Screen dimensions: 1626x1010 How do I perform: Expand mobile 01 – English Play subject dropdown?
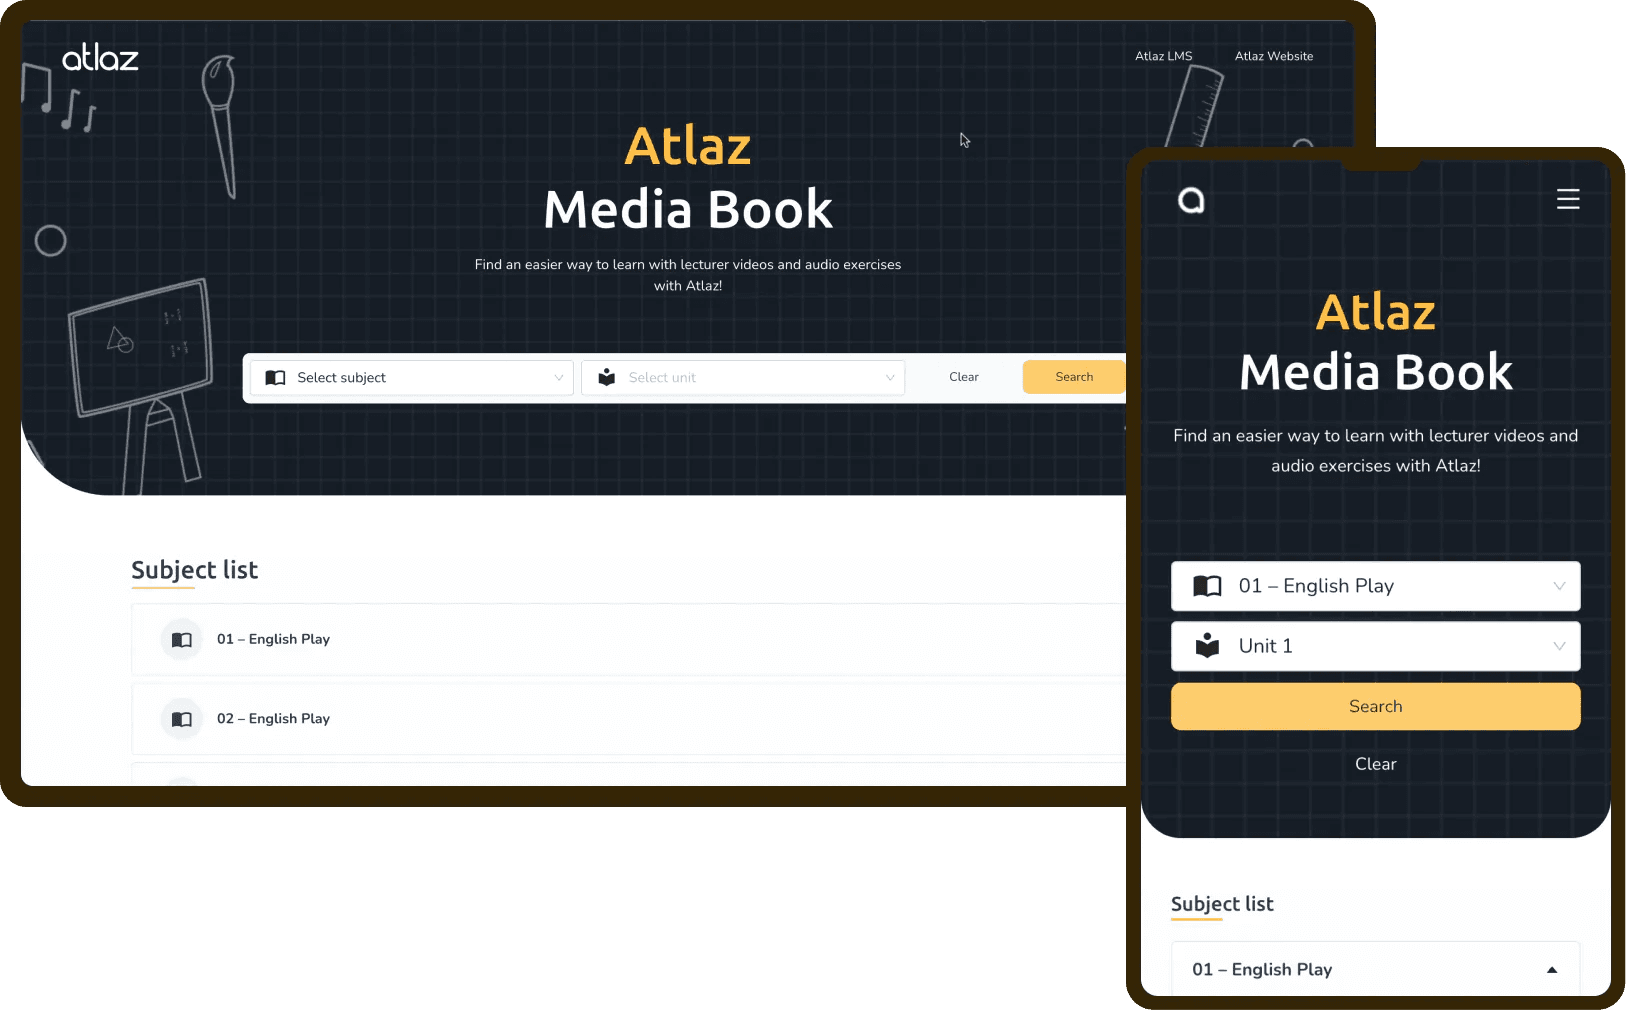coord(1376,586)
